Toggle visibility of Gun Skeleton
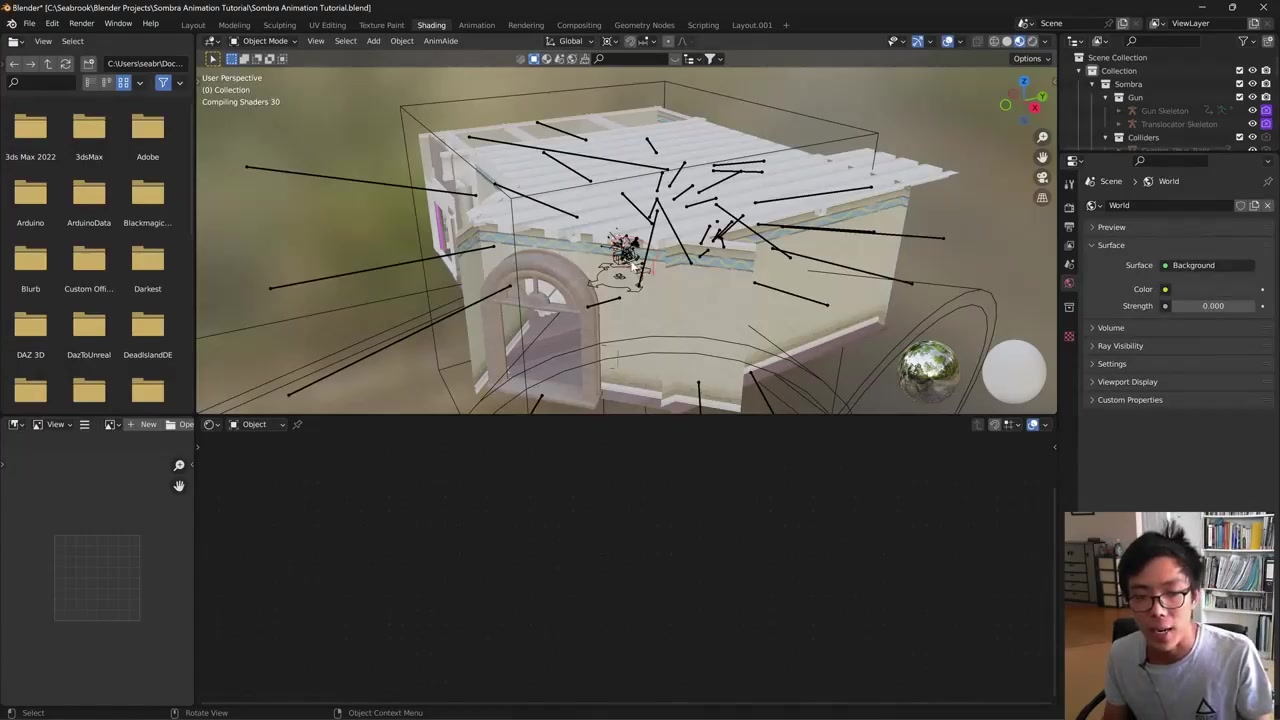 [1252, 111]
